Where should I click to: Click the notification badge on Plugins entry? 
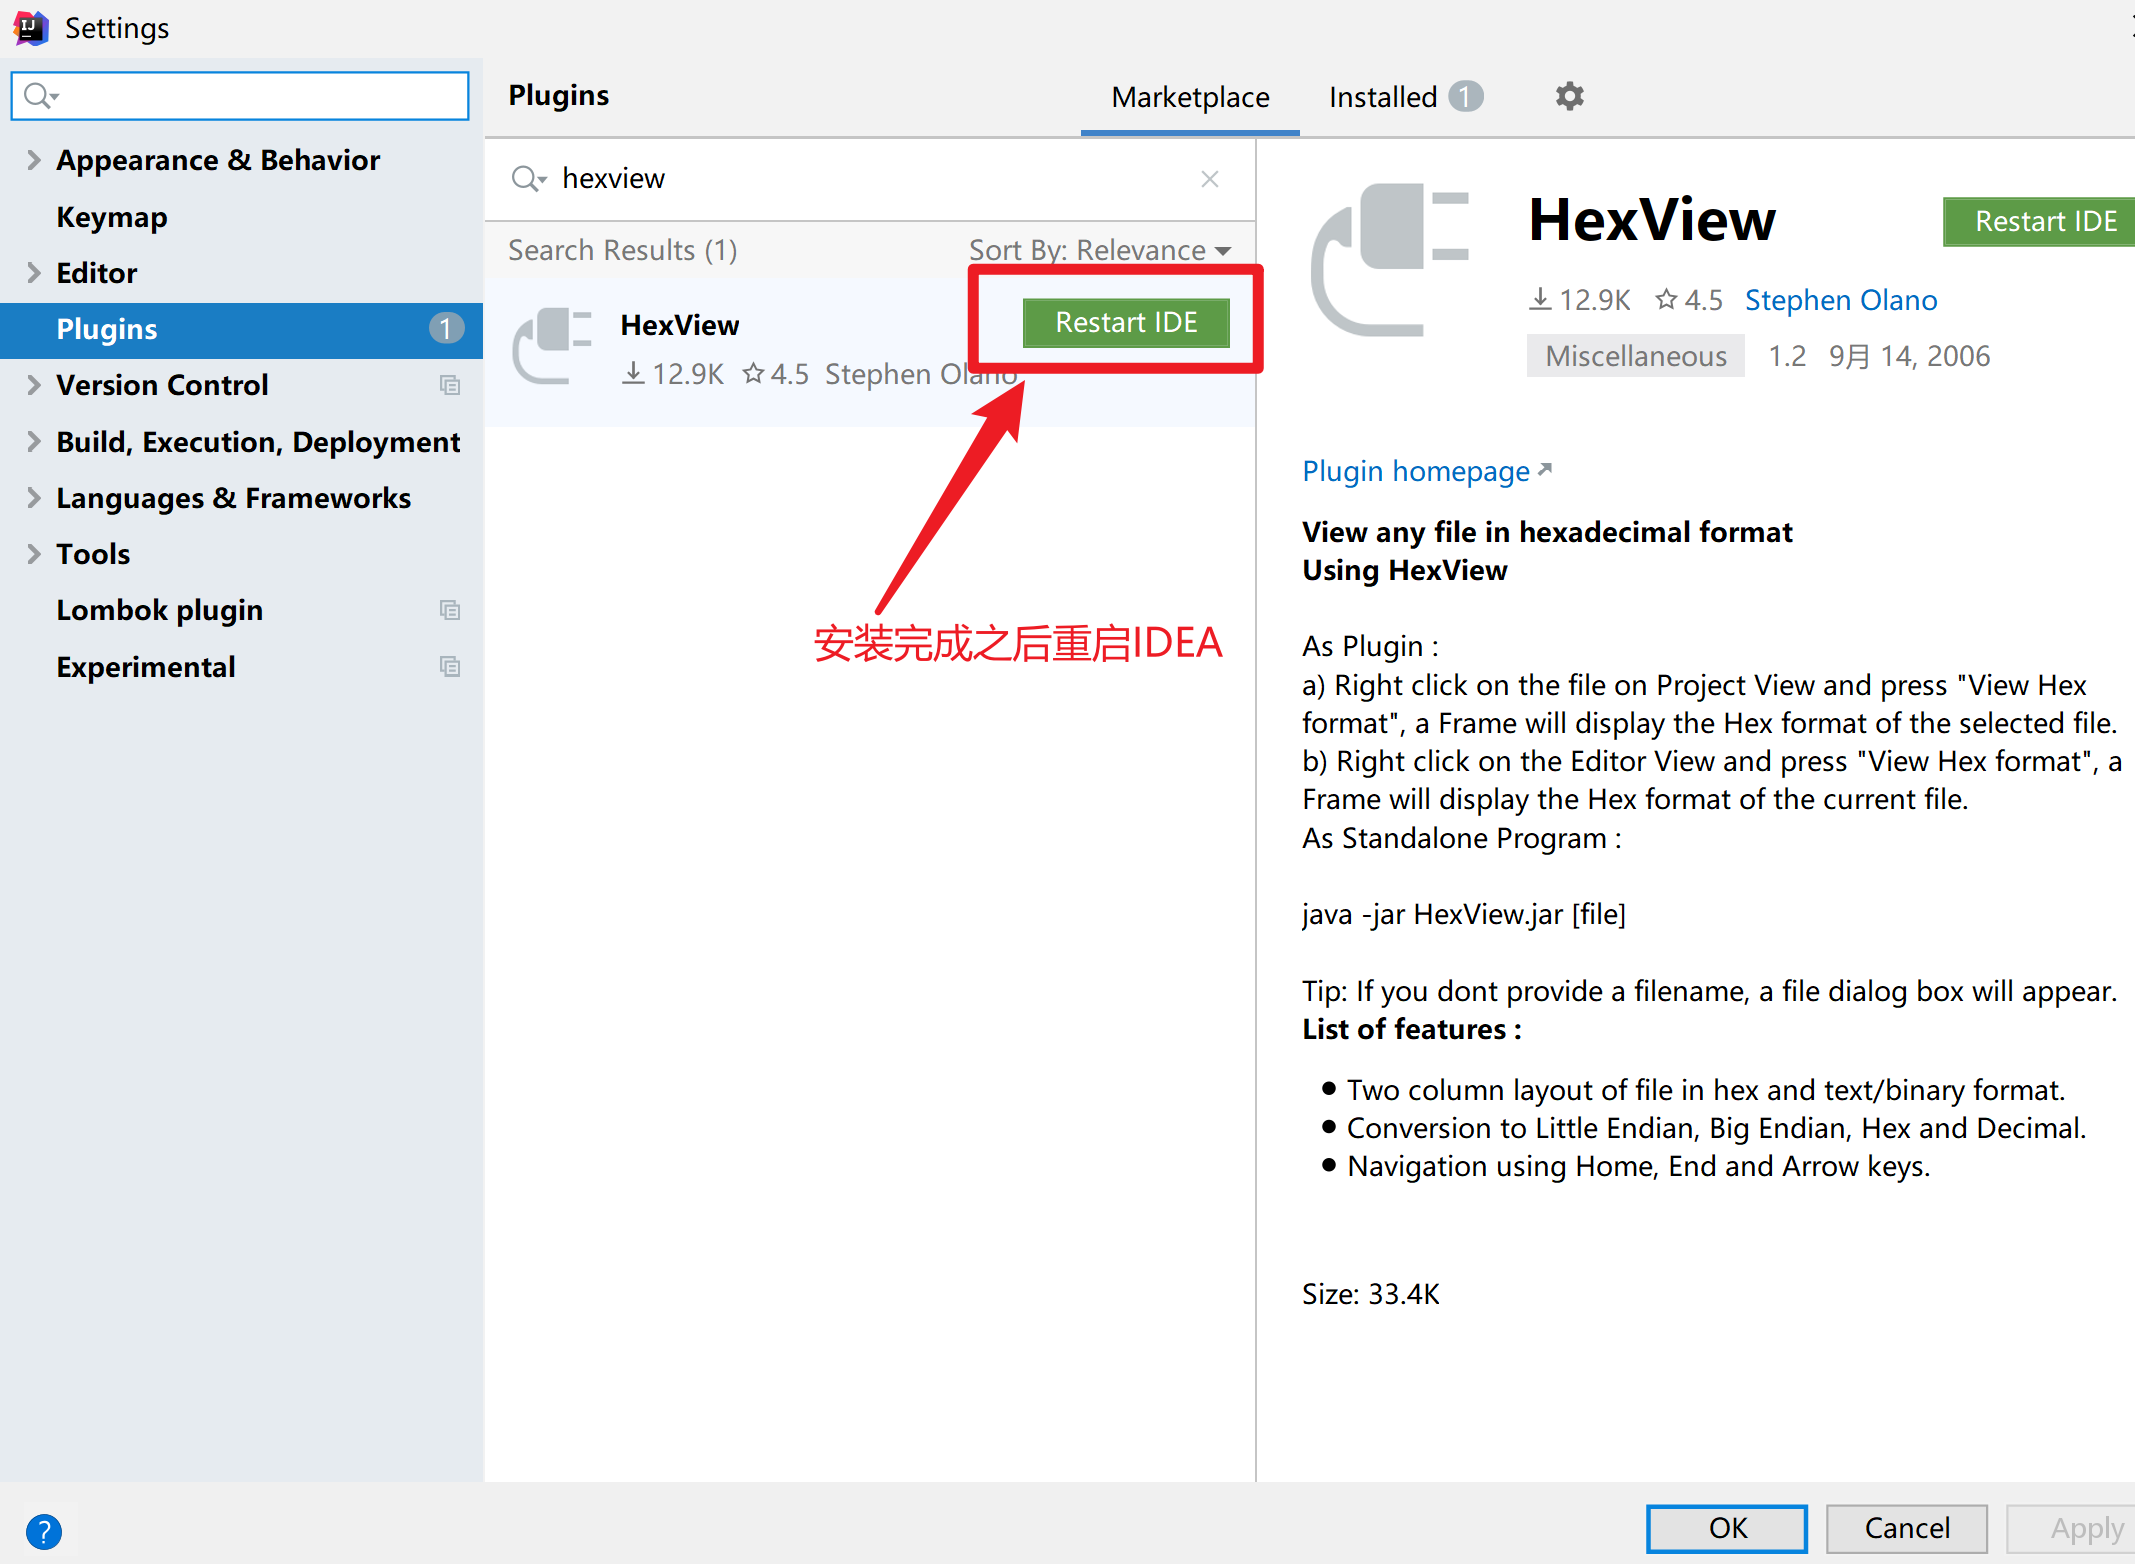pyautogui.click(x=446, y=328)
